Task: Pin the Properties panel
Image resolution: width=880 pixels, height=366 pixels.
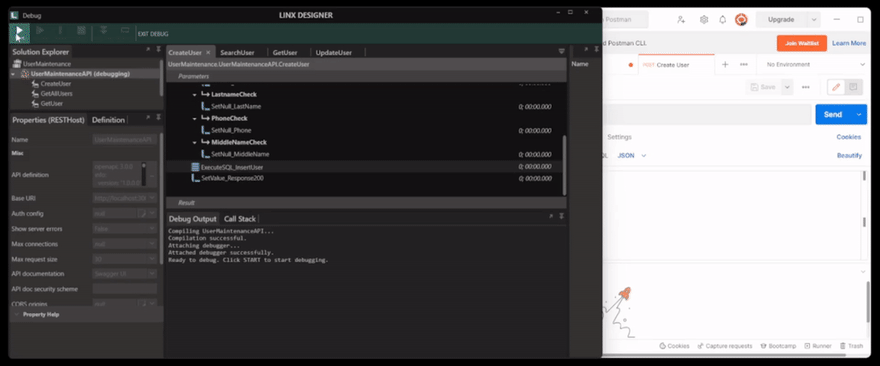Action: 159,117
